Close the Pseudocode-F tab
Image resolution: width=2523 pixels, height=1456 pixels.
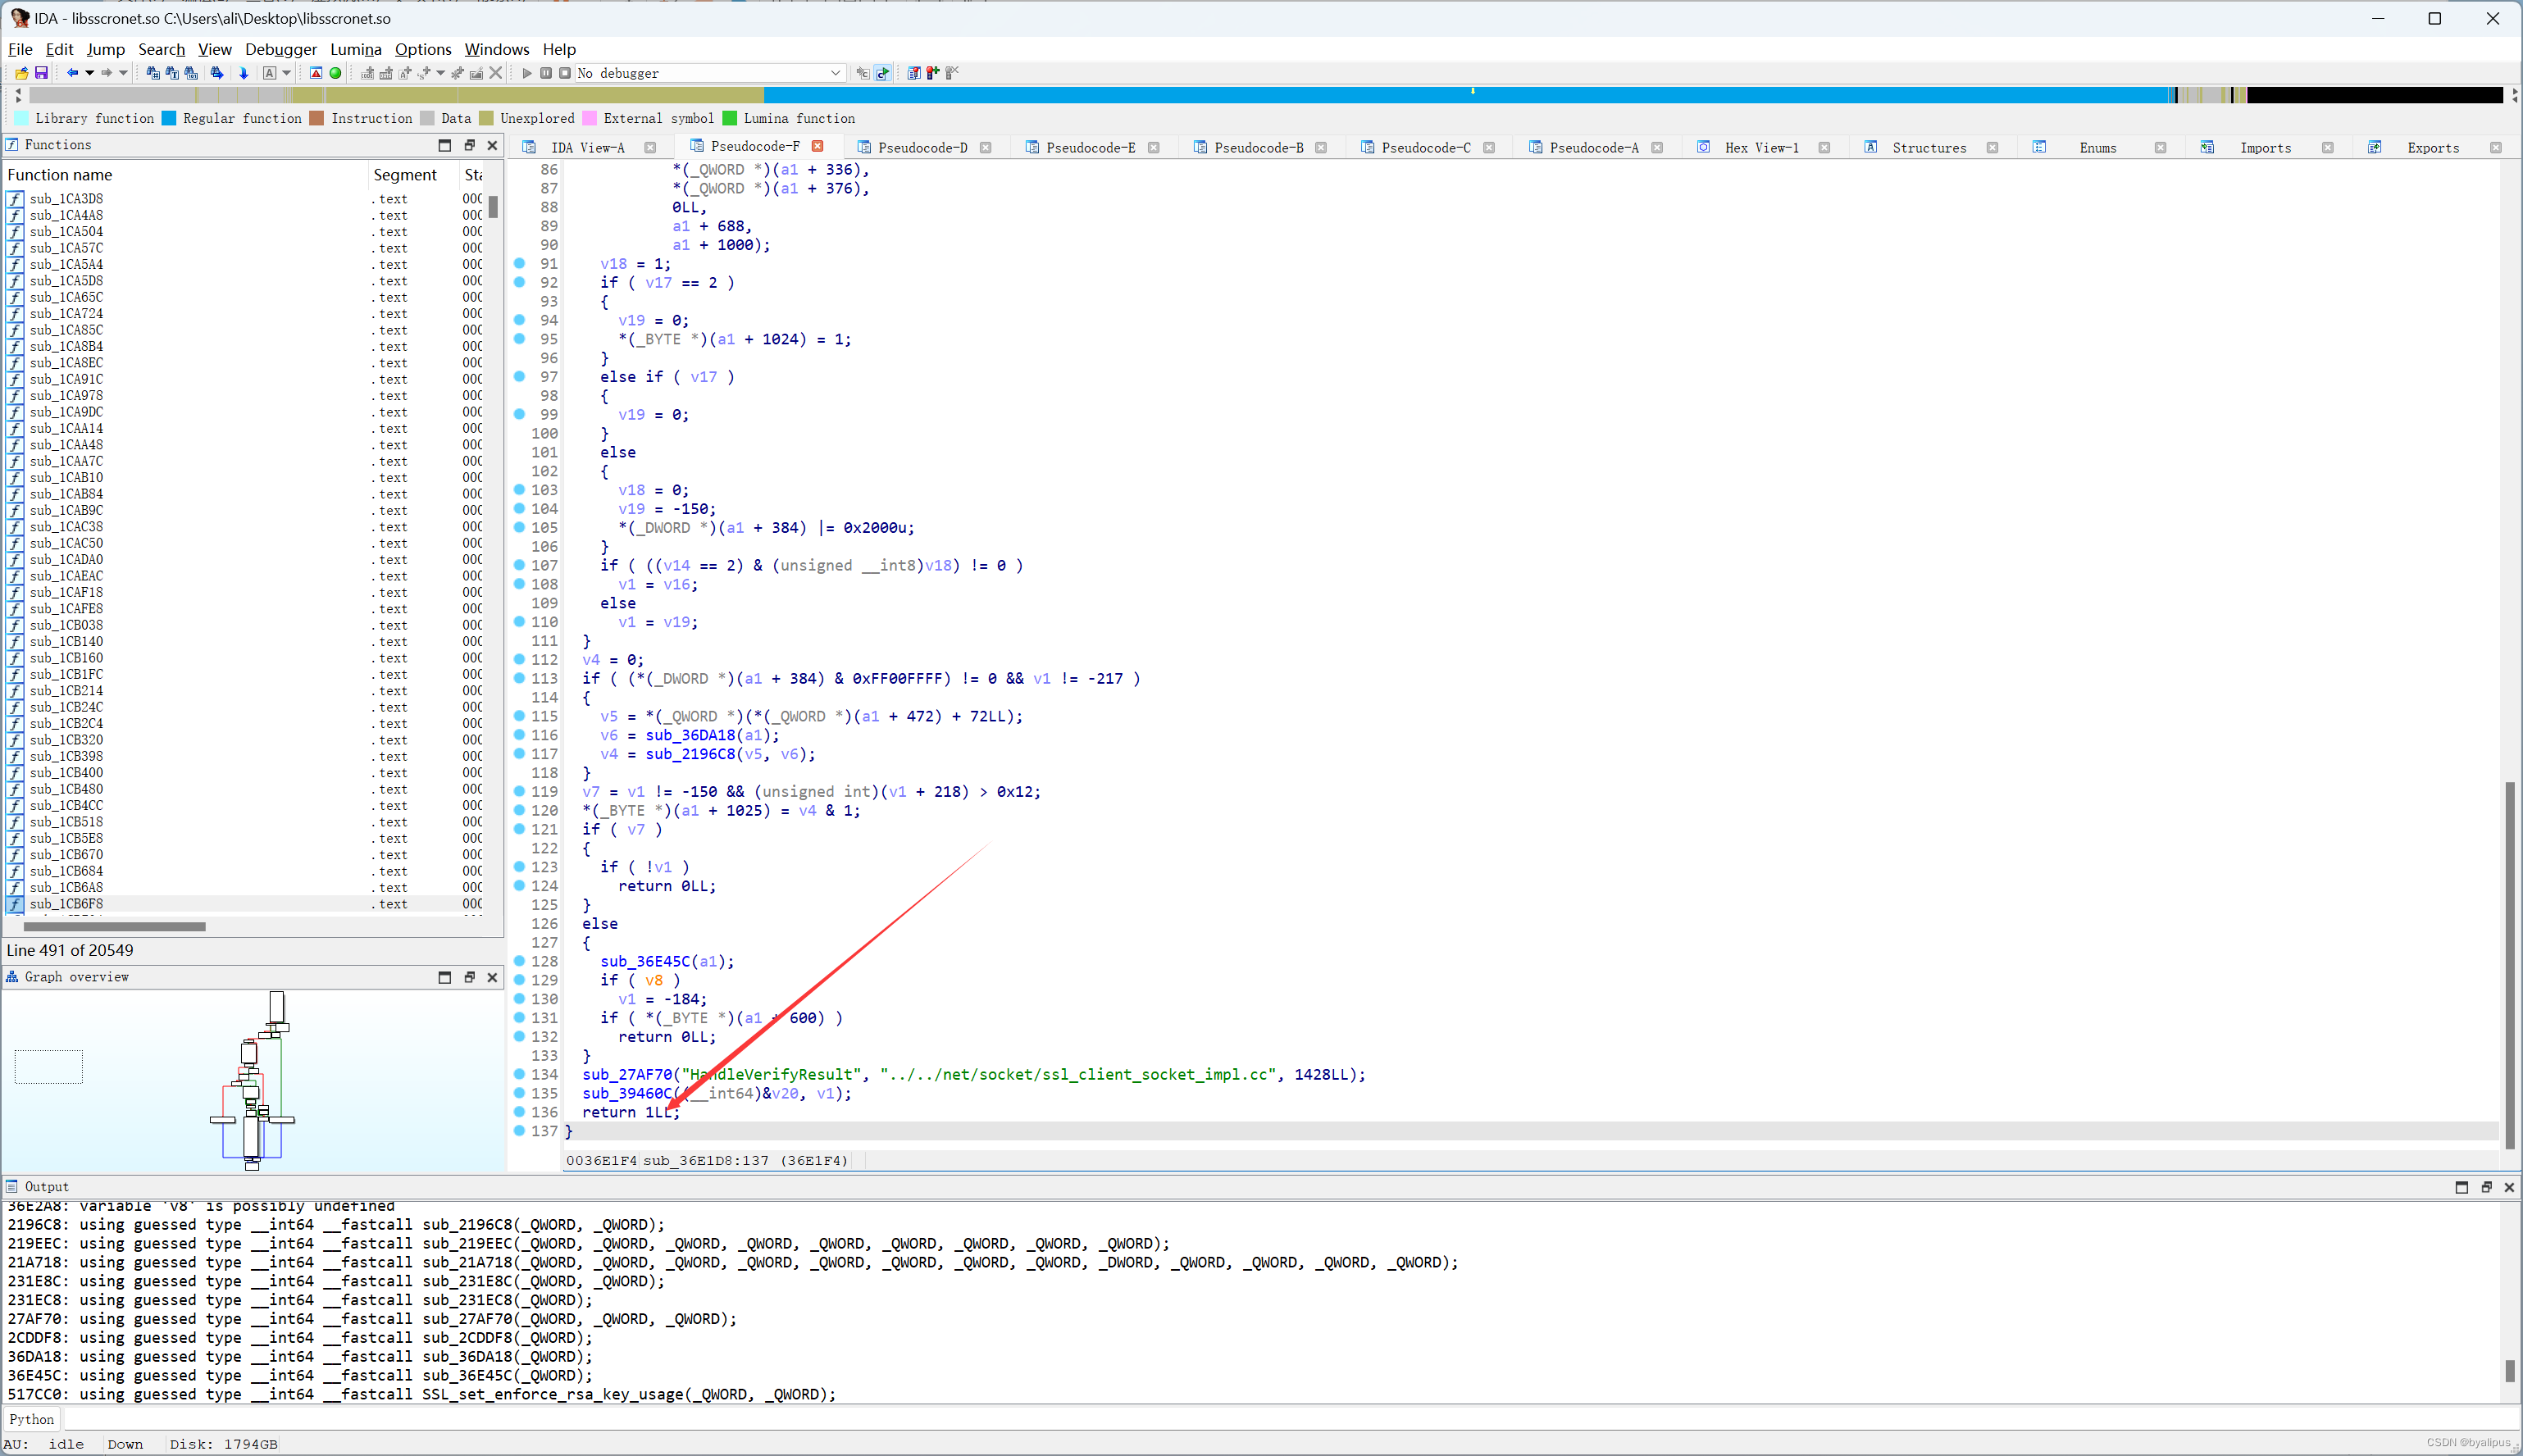(x=818, y=146)
